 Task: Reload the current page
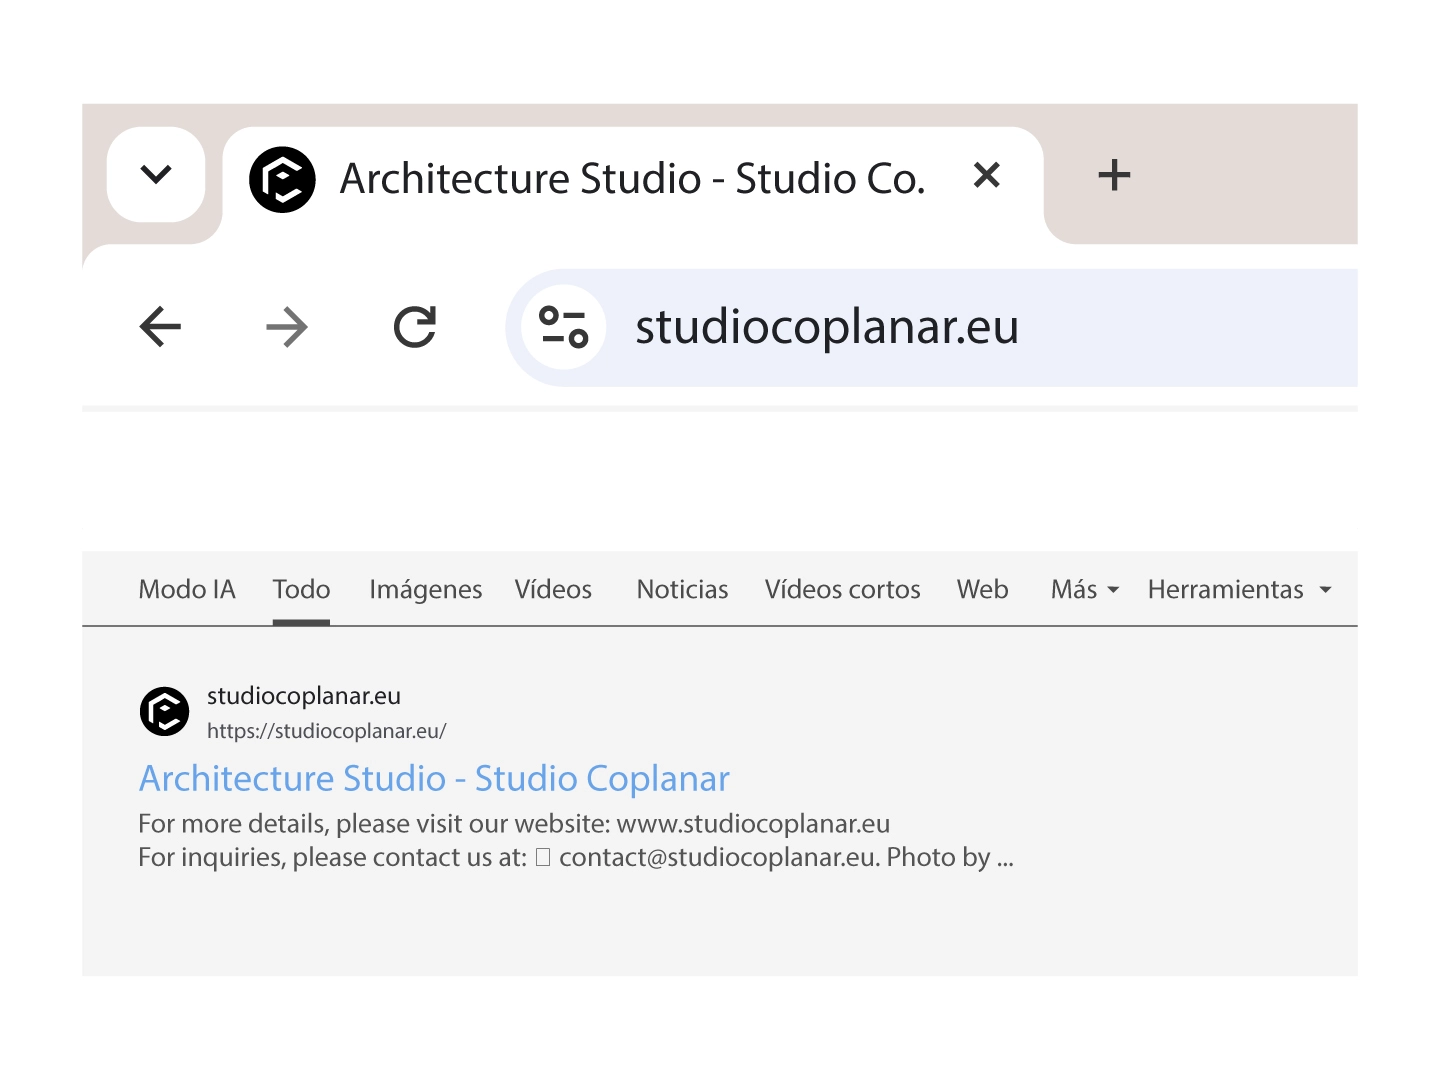[414, 327]
